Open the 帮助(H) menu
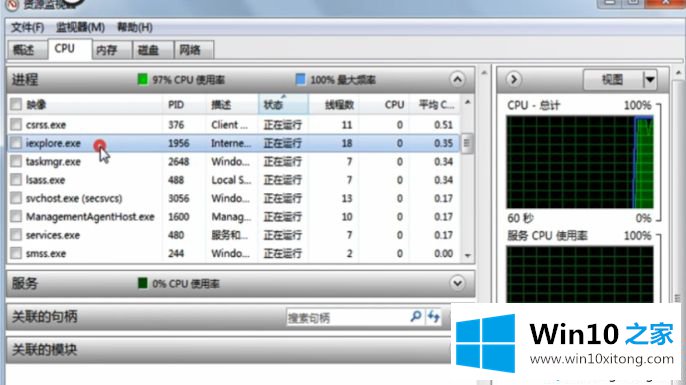686x385 pixels. click(135, 28)
